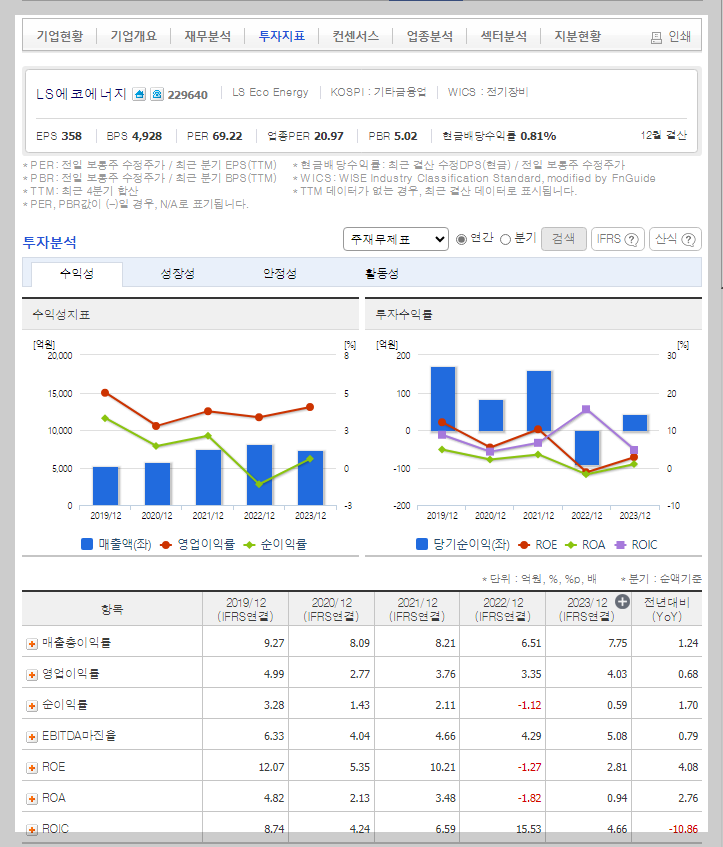Click the ROIC YoY value -10.86
Viewport: 723px width, 847px height.
tap(684, 829)
